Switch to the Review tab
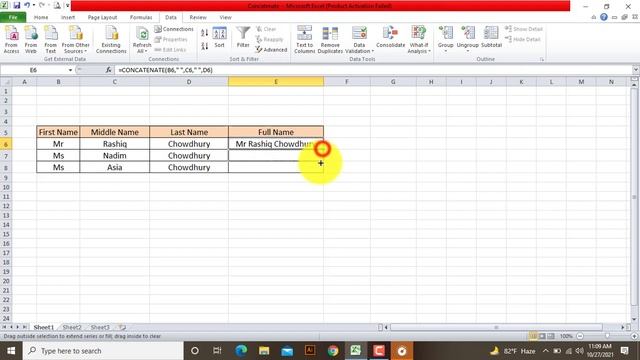The width and height of the screenshot is (640, 360). [198, 17]
